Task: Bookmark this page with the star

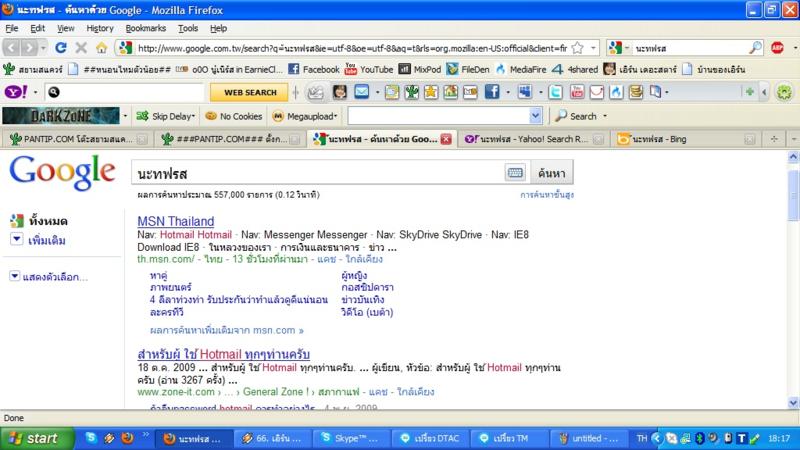Action: click(578, 48)
